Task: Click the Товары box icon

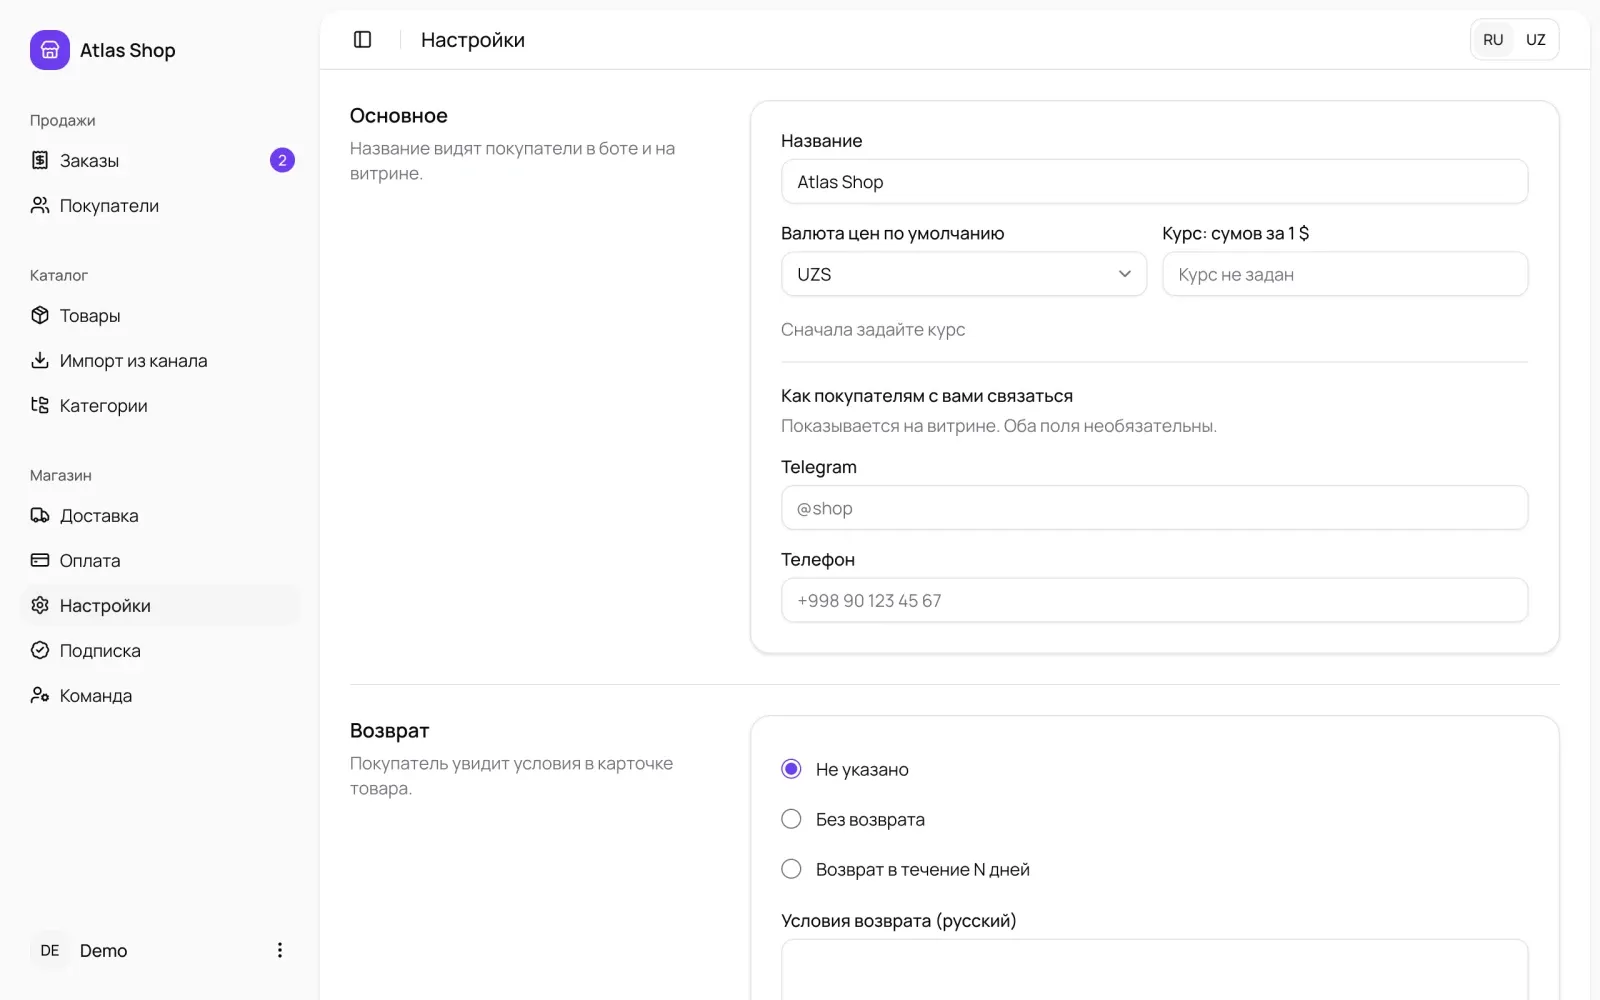Action: (x=40, y=315)
